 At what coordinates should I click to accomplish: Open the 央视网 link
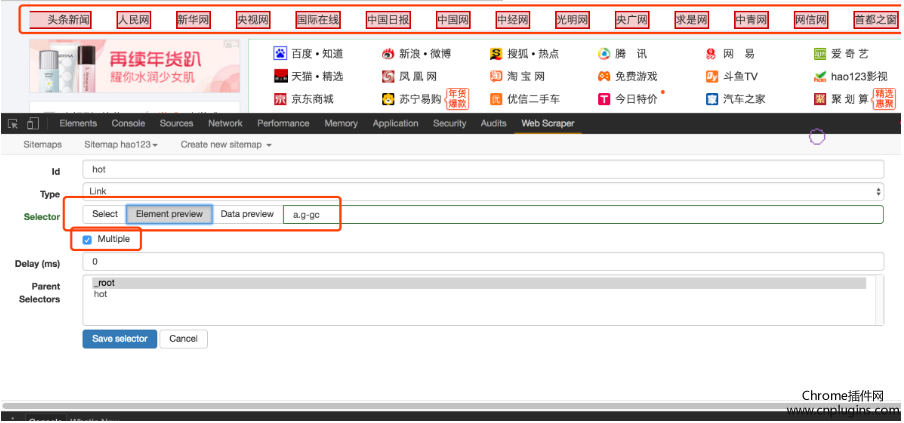(x=253, y=21)
